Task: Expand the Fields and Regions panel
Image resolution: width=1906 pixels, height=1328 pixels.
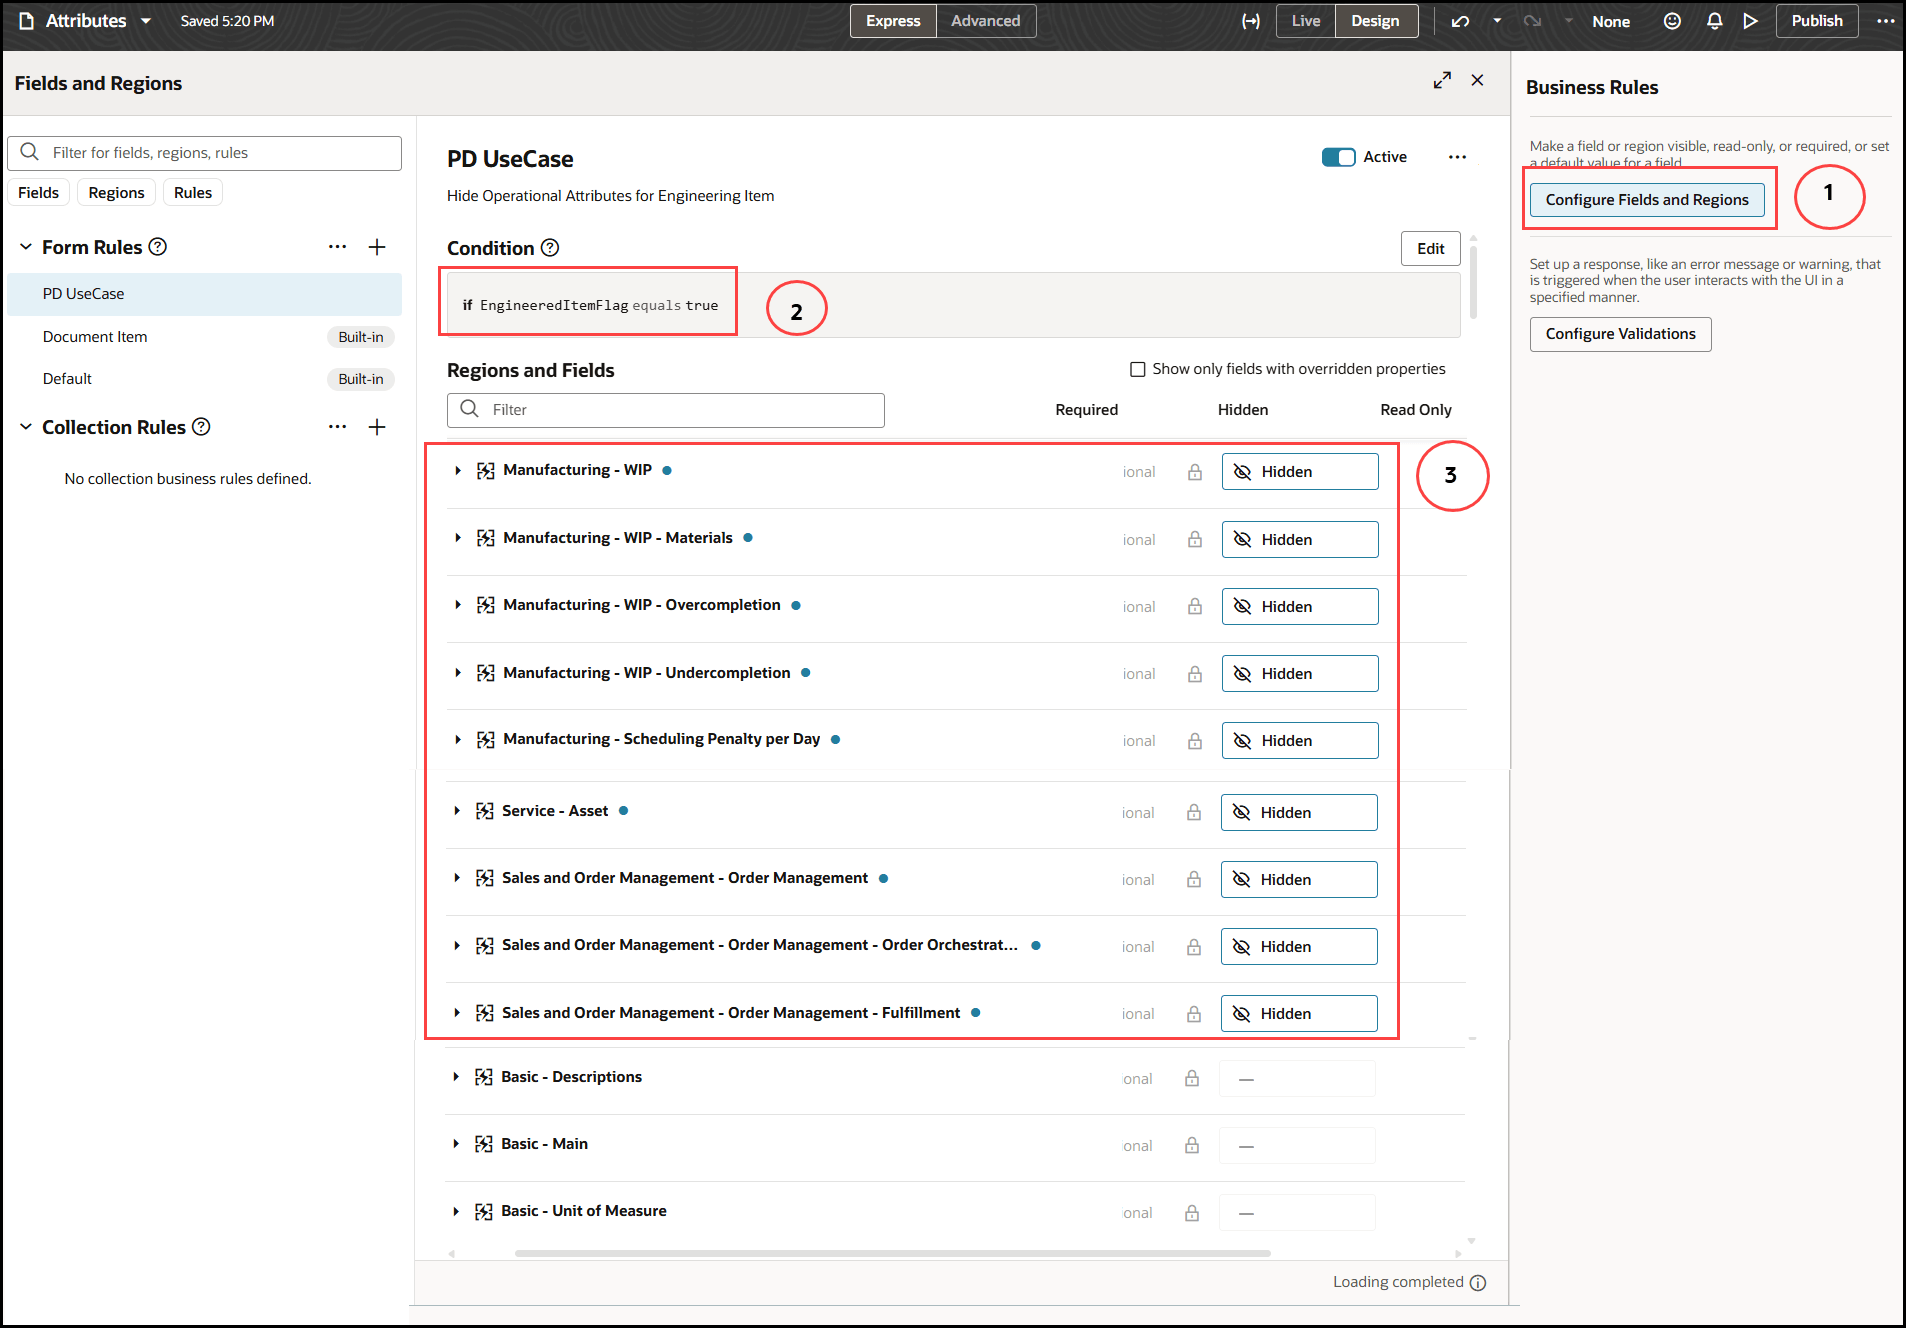Action: pyautogui.click(x=1442, y=80)
